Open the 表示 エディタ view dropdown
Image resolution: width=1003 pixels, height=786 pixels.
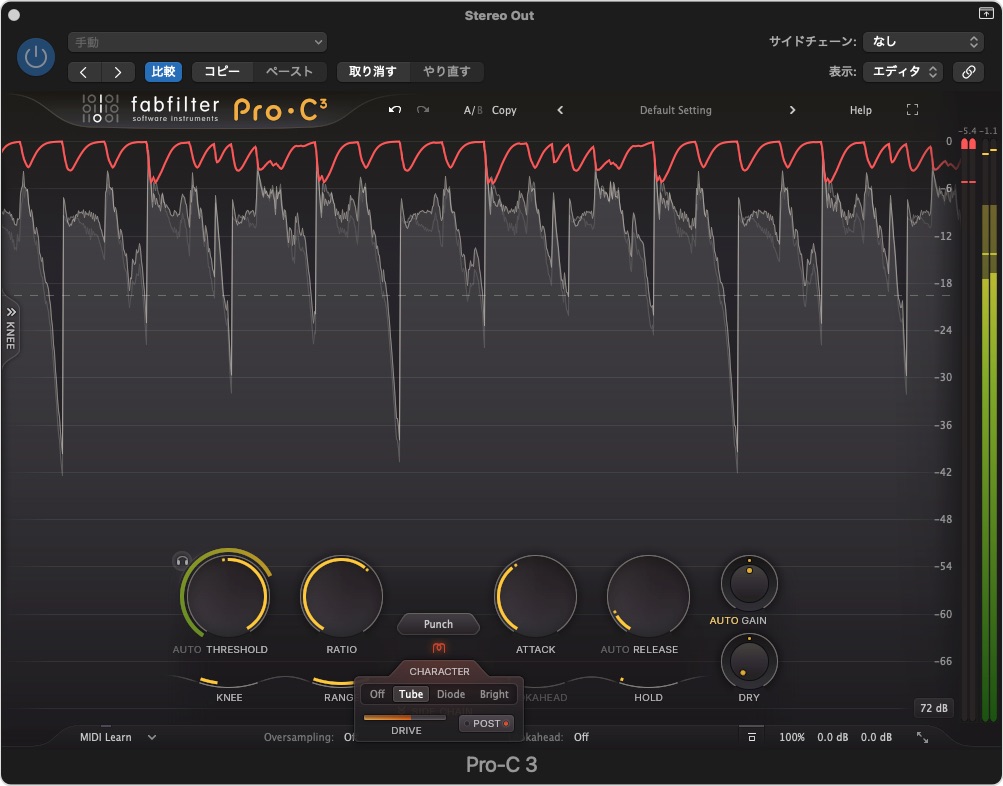coord(903,72)
